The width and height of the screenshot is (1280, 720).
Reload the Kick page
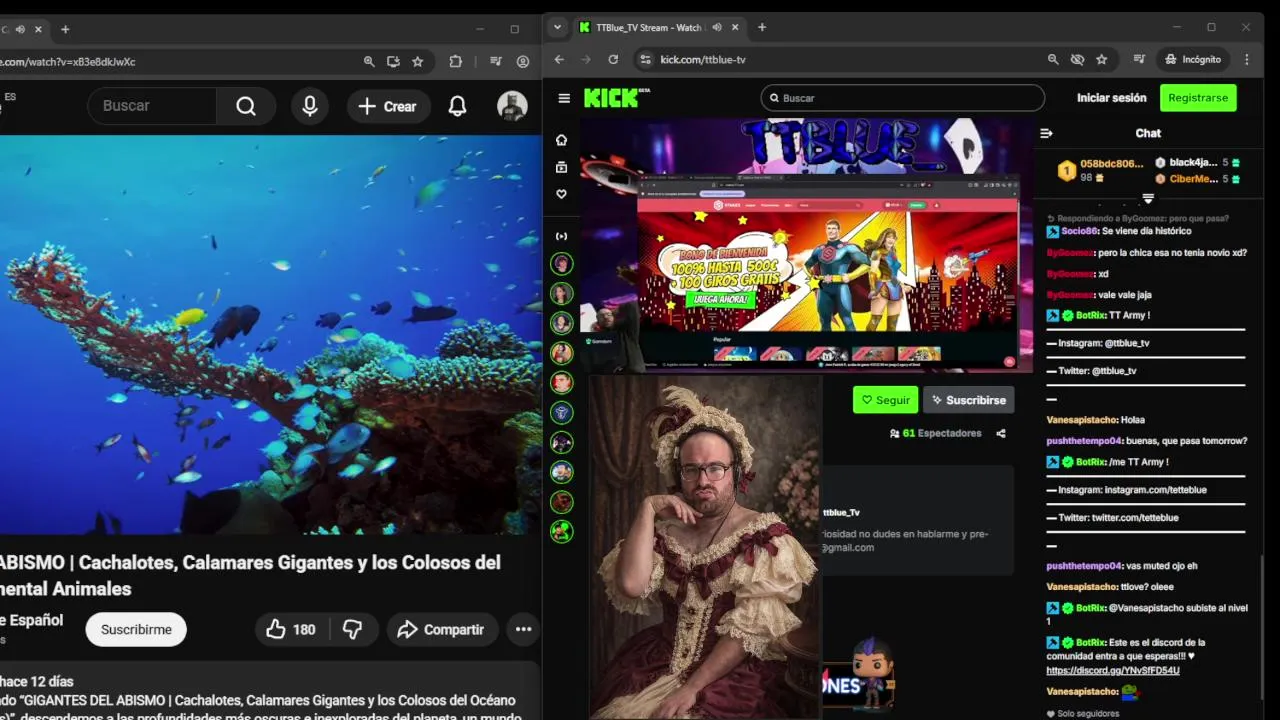pyautogui.click(x=613, y=60)
